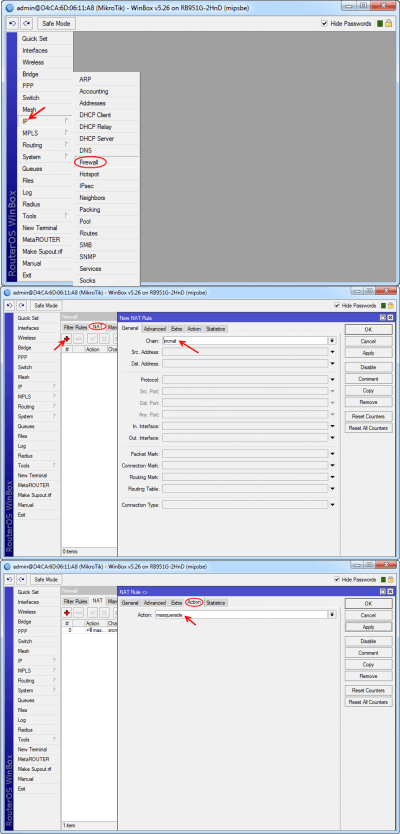Click into the Out. Interface input field
The height and width of the screenshot is (834, 400).
[245, 438]
